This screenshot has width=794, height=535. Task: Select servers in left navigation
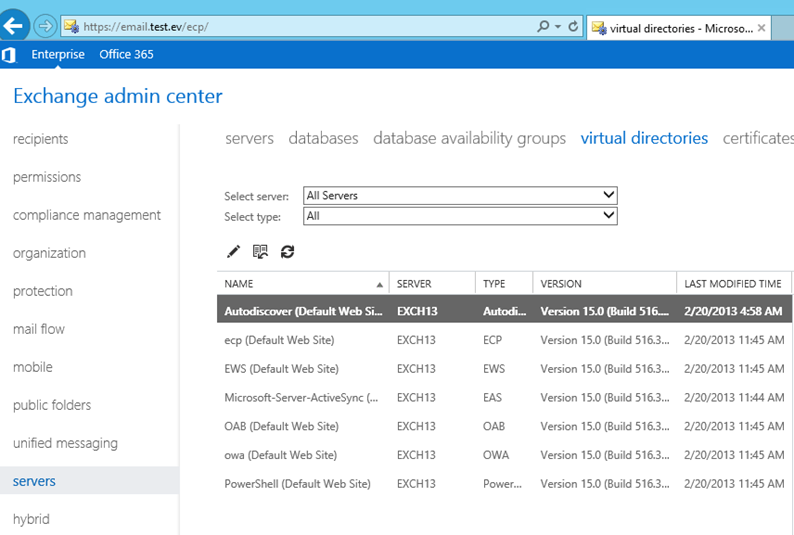coord(89,481)
